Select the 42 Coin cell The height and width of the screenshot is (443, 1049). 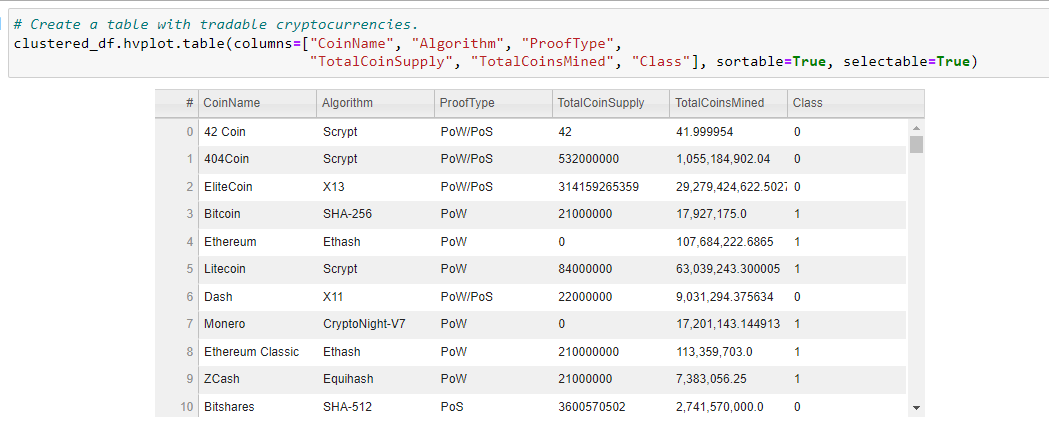coord(258,132)
